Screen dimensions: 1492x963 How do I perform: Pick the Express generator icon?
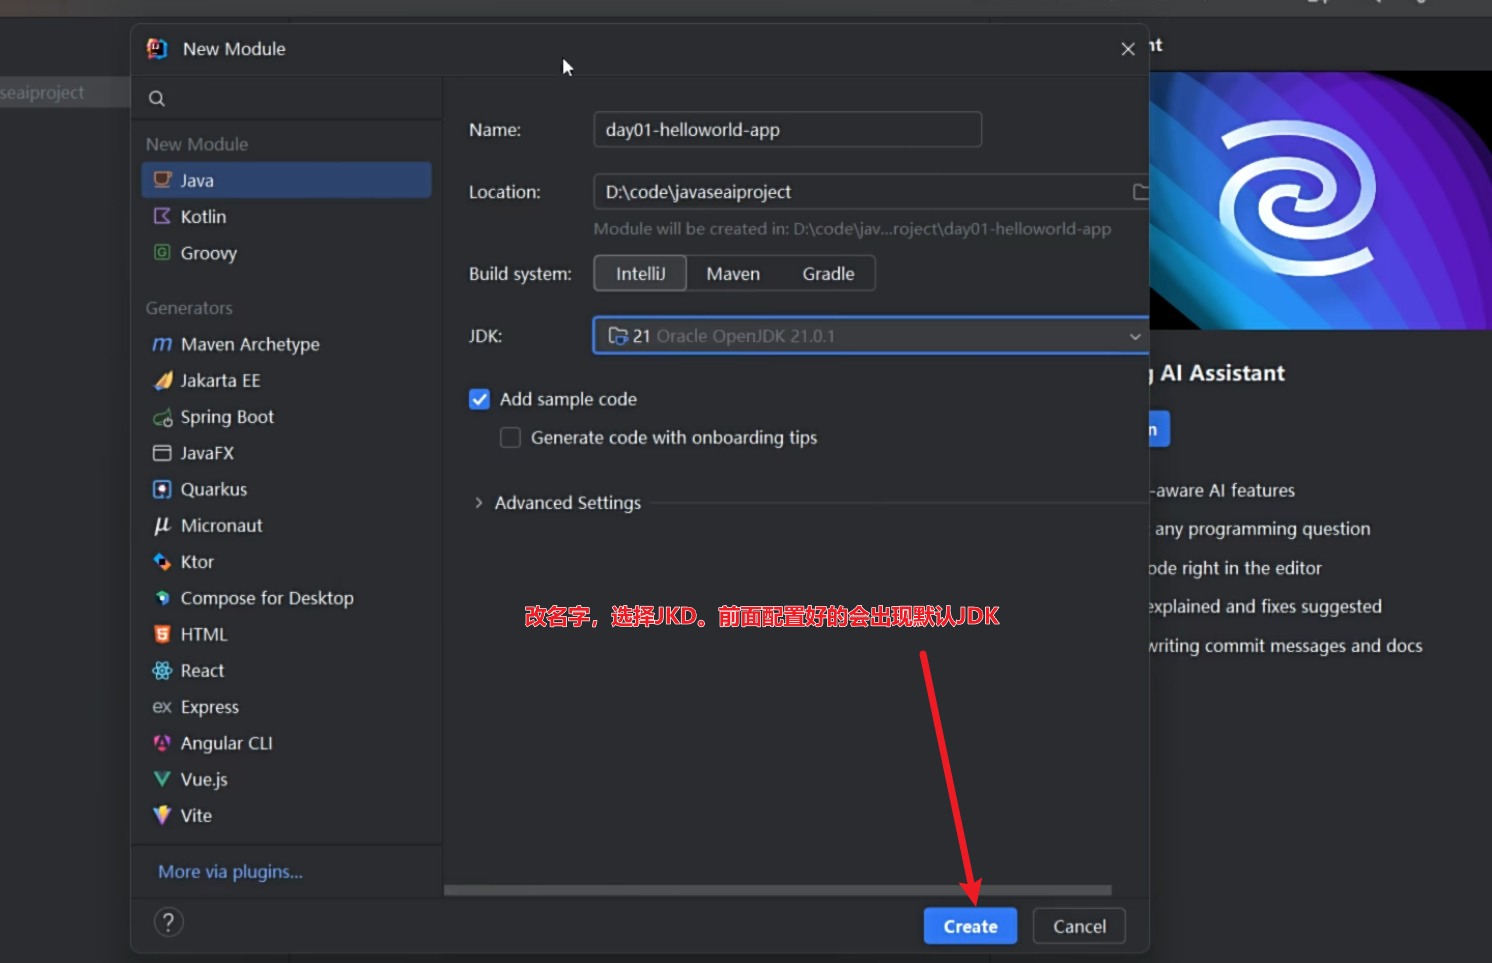(162, 707)
